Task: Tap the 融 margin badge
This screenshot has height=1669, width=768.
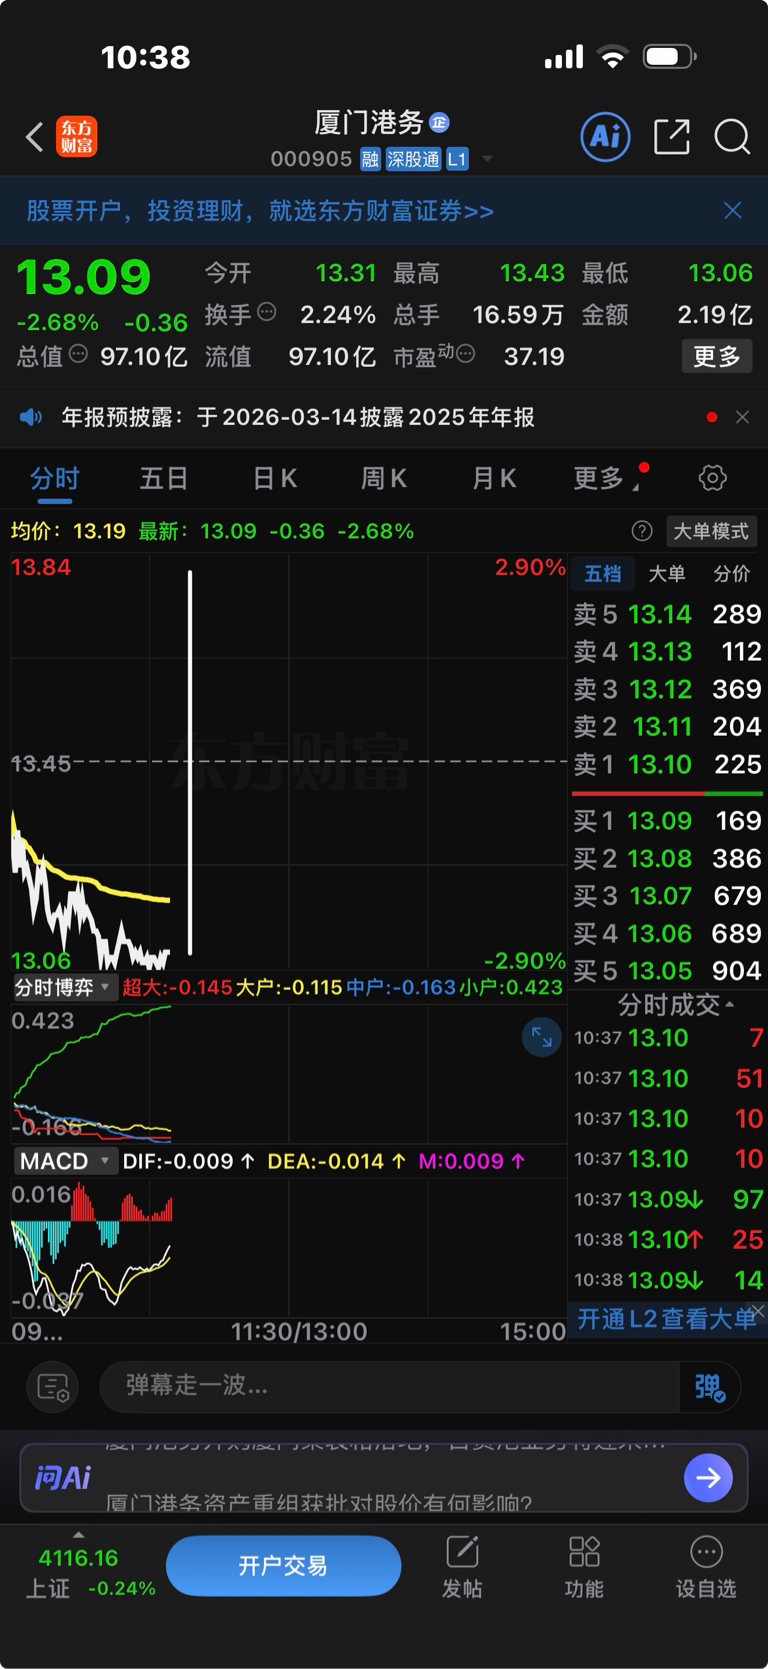Action: pos(370,159)
